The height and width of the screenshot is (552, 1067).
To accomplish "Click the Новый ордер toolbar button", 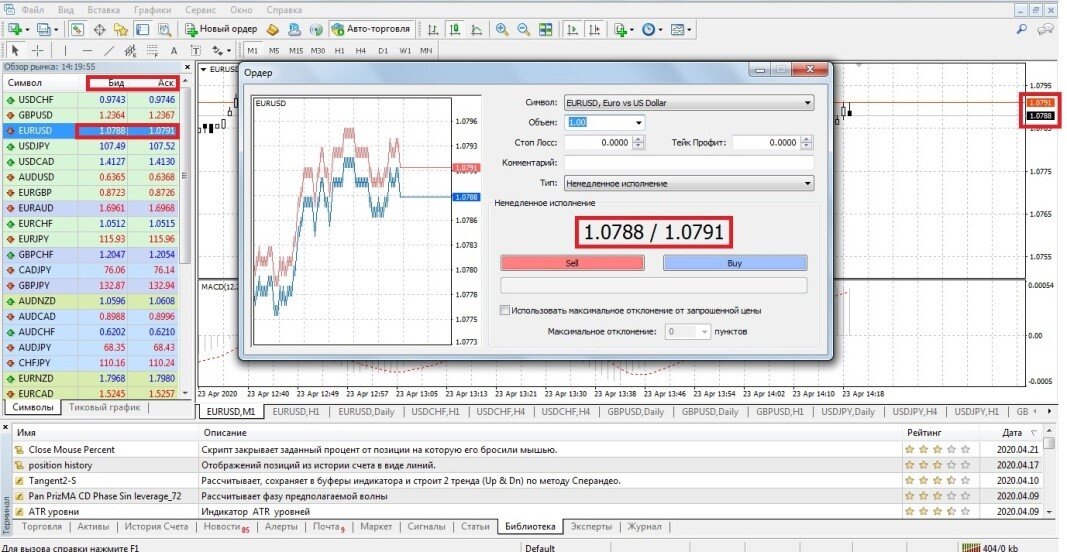I will click(x=222, y=29).
